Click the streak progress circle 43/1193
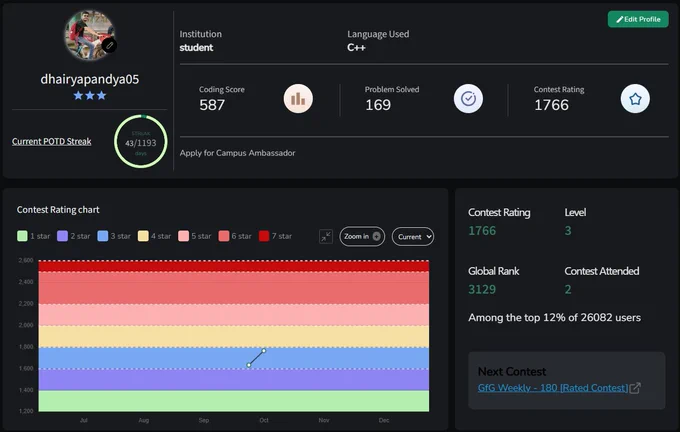This screenshot has width=680, height=432. pyautogui.click(x=141, y=141)
